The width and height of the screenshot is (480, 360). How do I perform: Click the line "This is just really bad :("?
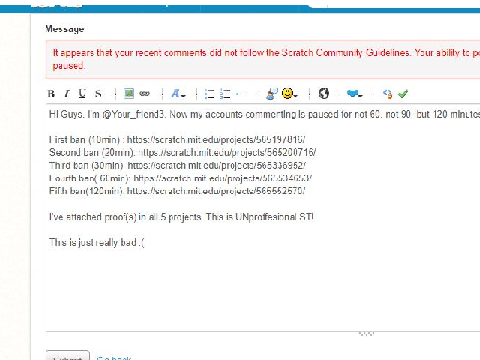97,242
